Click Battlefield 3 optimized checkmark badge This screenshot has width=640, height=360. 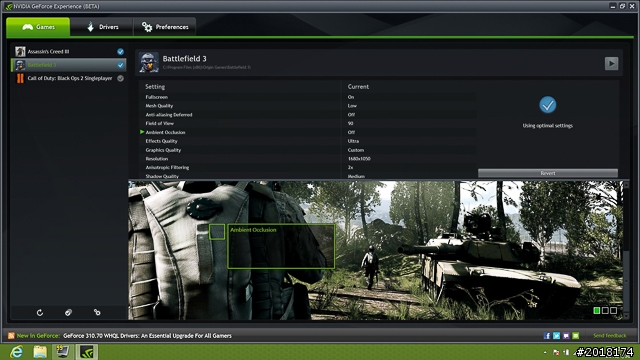[x=120, y=65]
